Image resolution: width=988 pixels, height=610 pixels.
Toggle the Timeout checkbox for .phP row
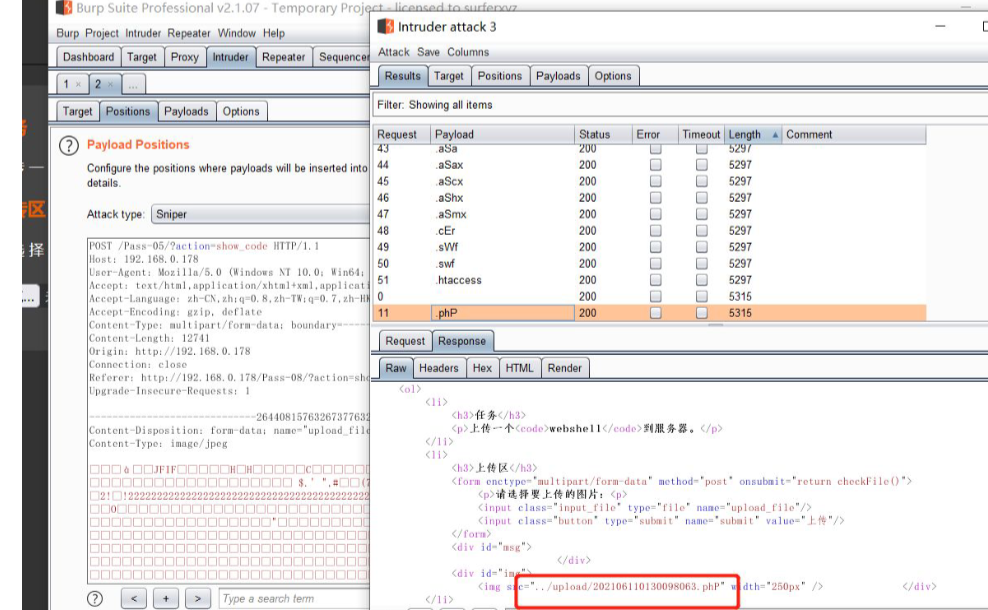point(701,313)
